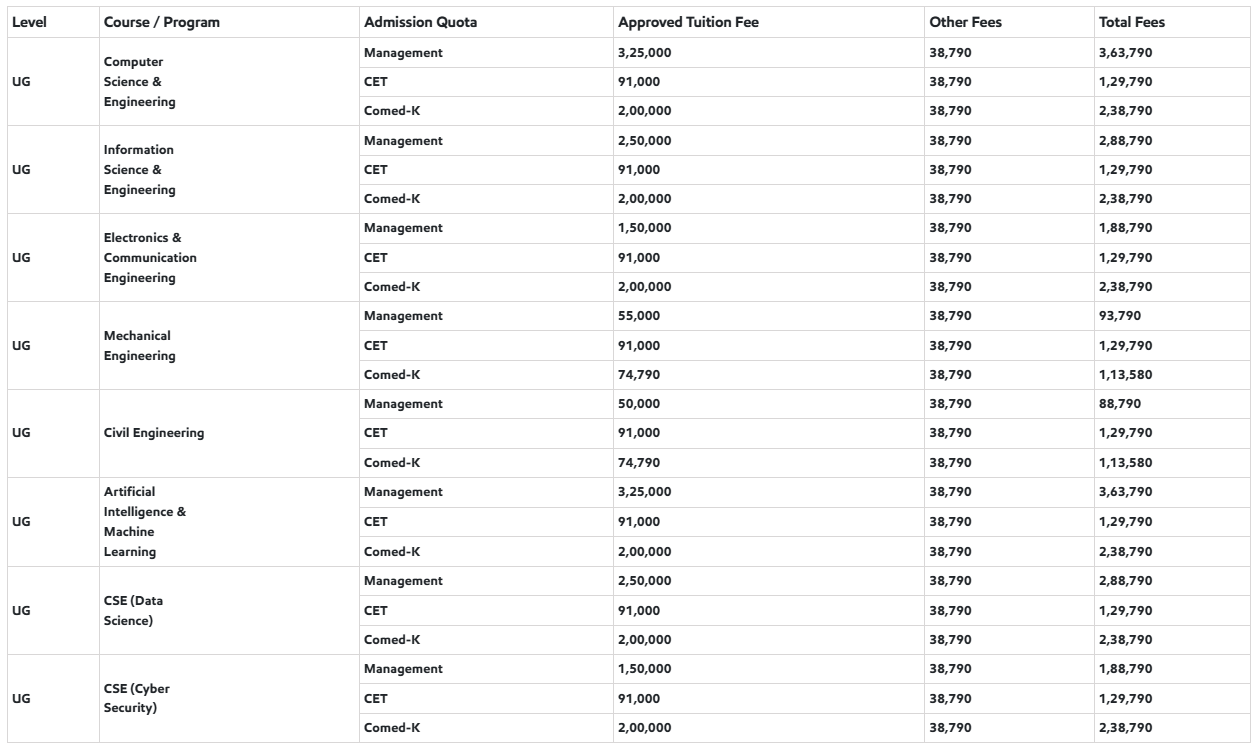
Task: Select the 93,790 total fees cell
Action: pyautogui.click(x=1120, y=316)
